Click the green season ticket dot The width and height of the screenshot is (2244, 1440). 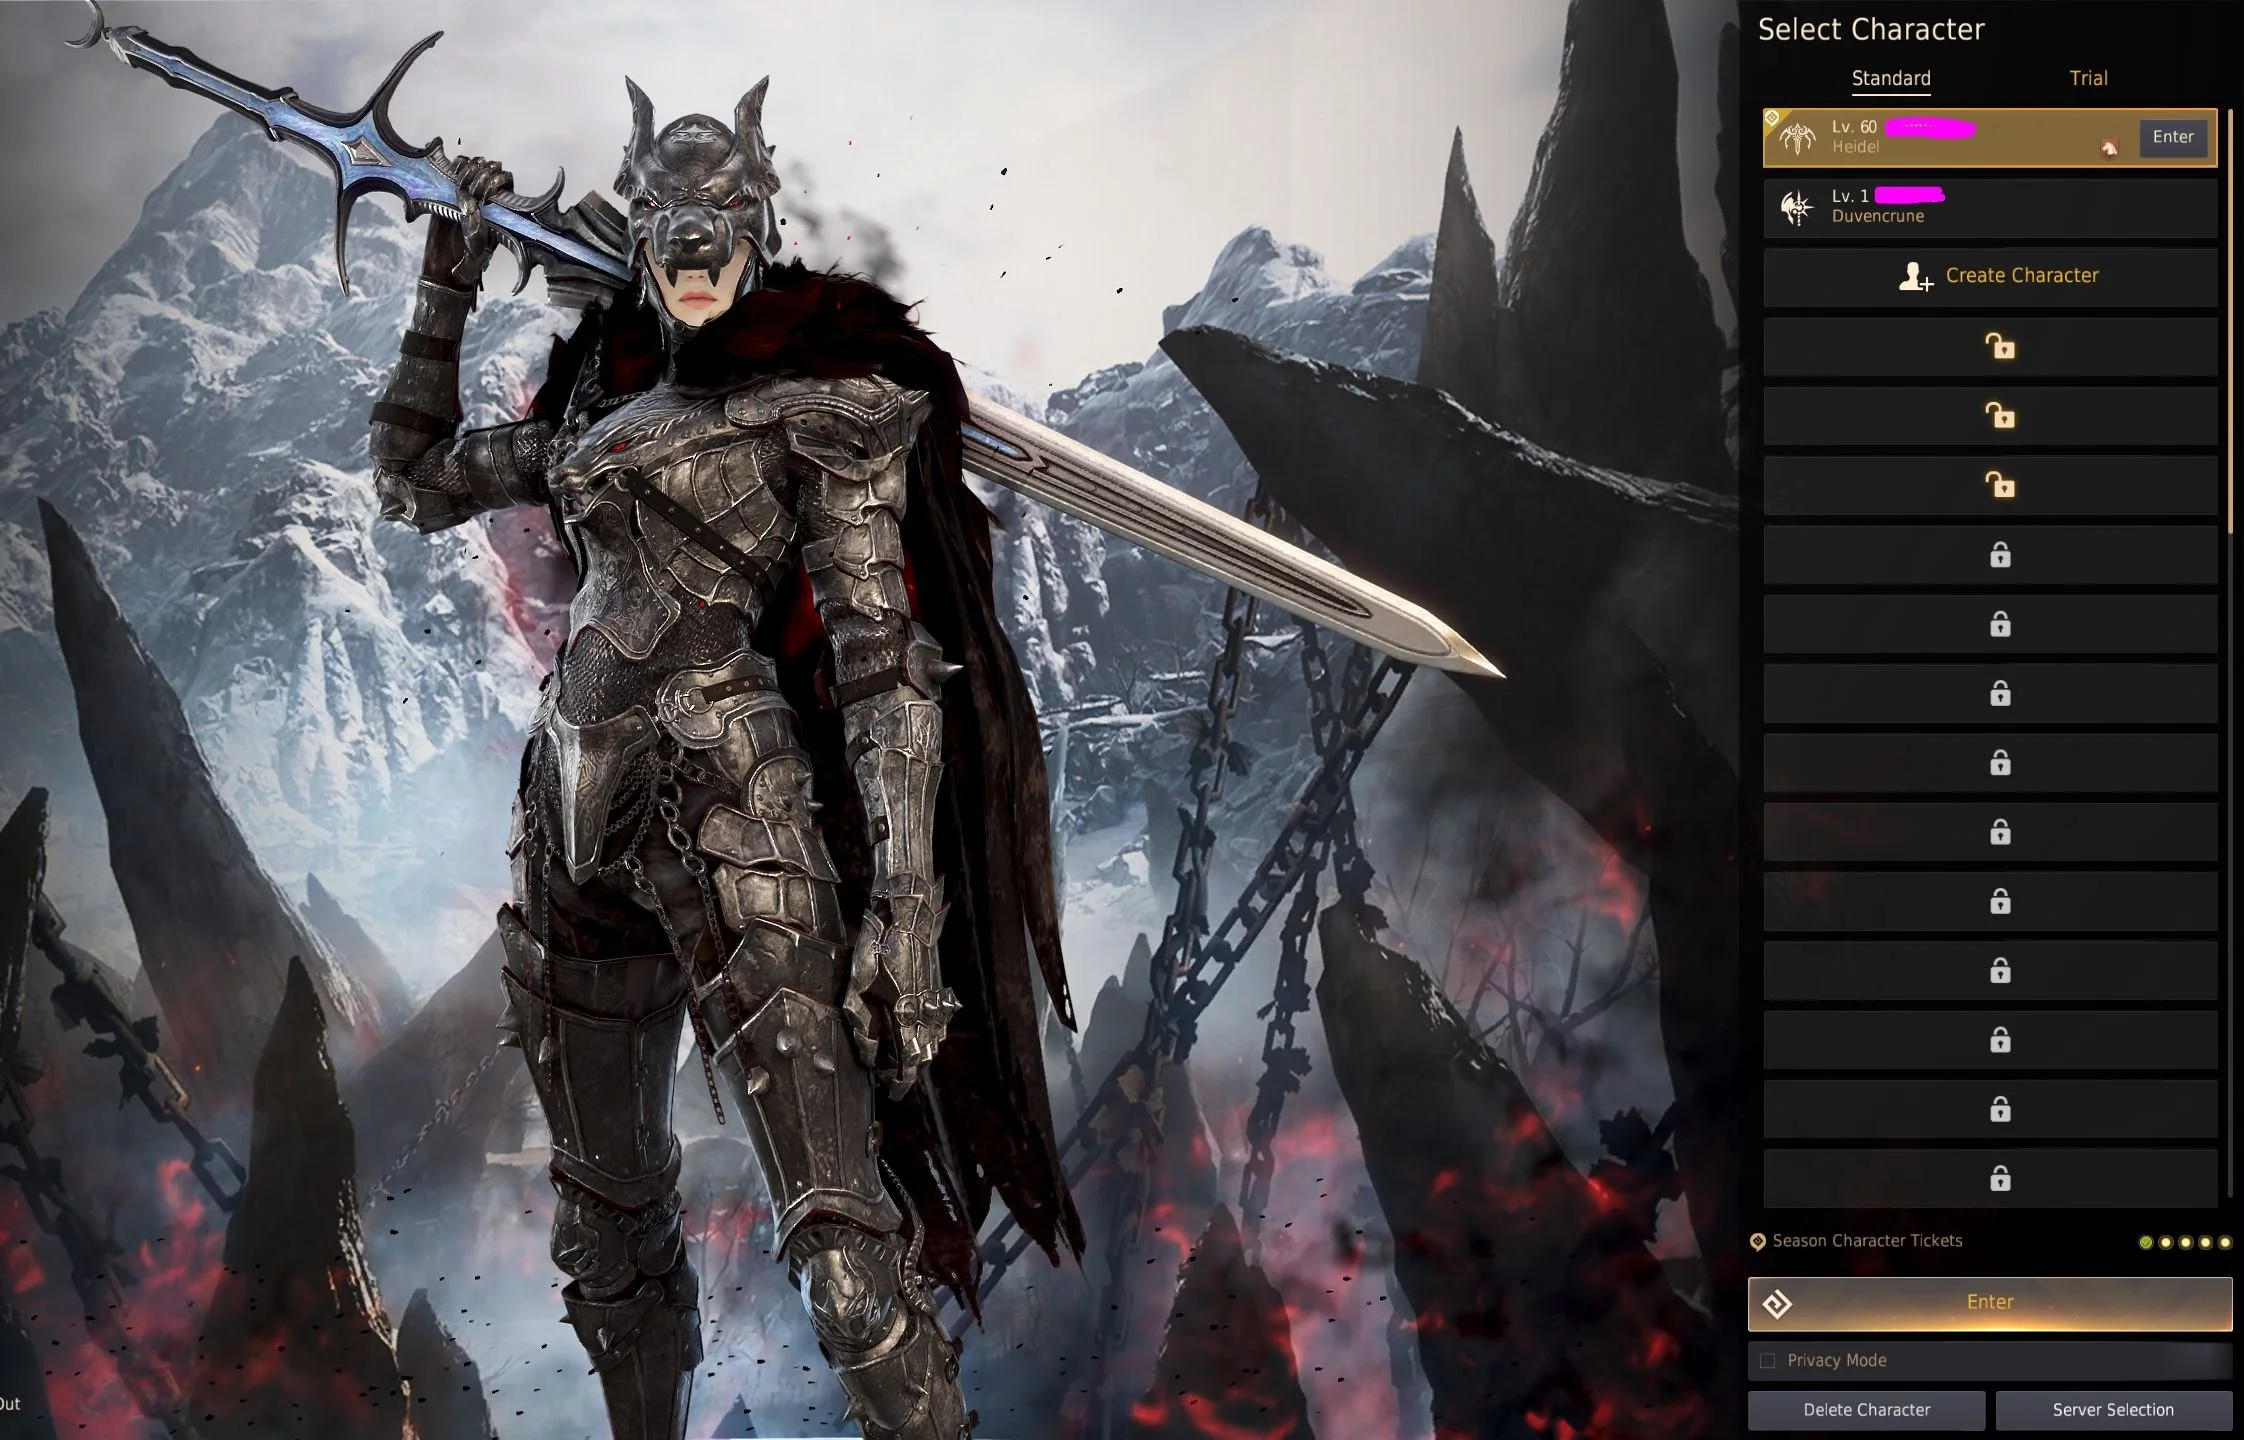[2145, 1243]
